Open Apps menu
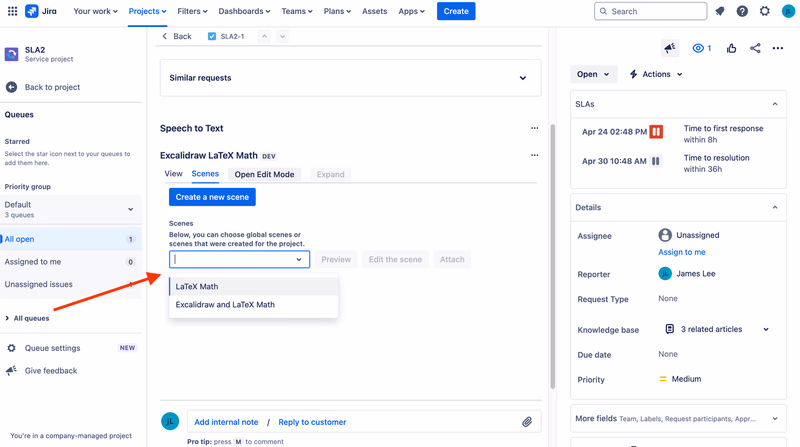Image resolution: width=800 pixels, height=447 pixels. pos(411,11)
